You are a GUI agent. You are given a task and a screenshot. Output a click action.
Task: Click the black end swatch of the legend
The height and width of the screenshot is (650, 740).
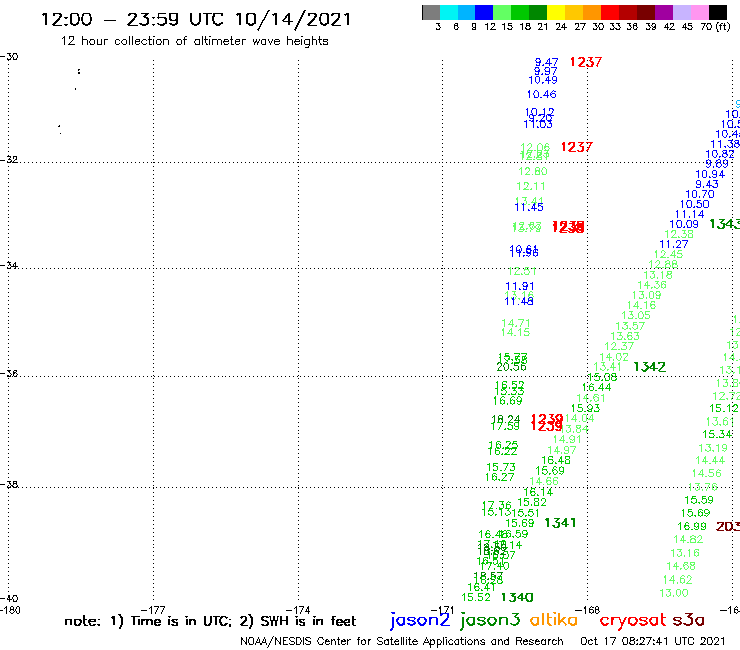point(718,12)
